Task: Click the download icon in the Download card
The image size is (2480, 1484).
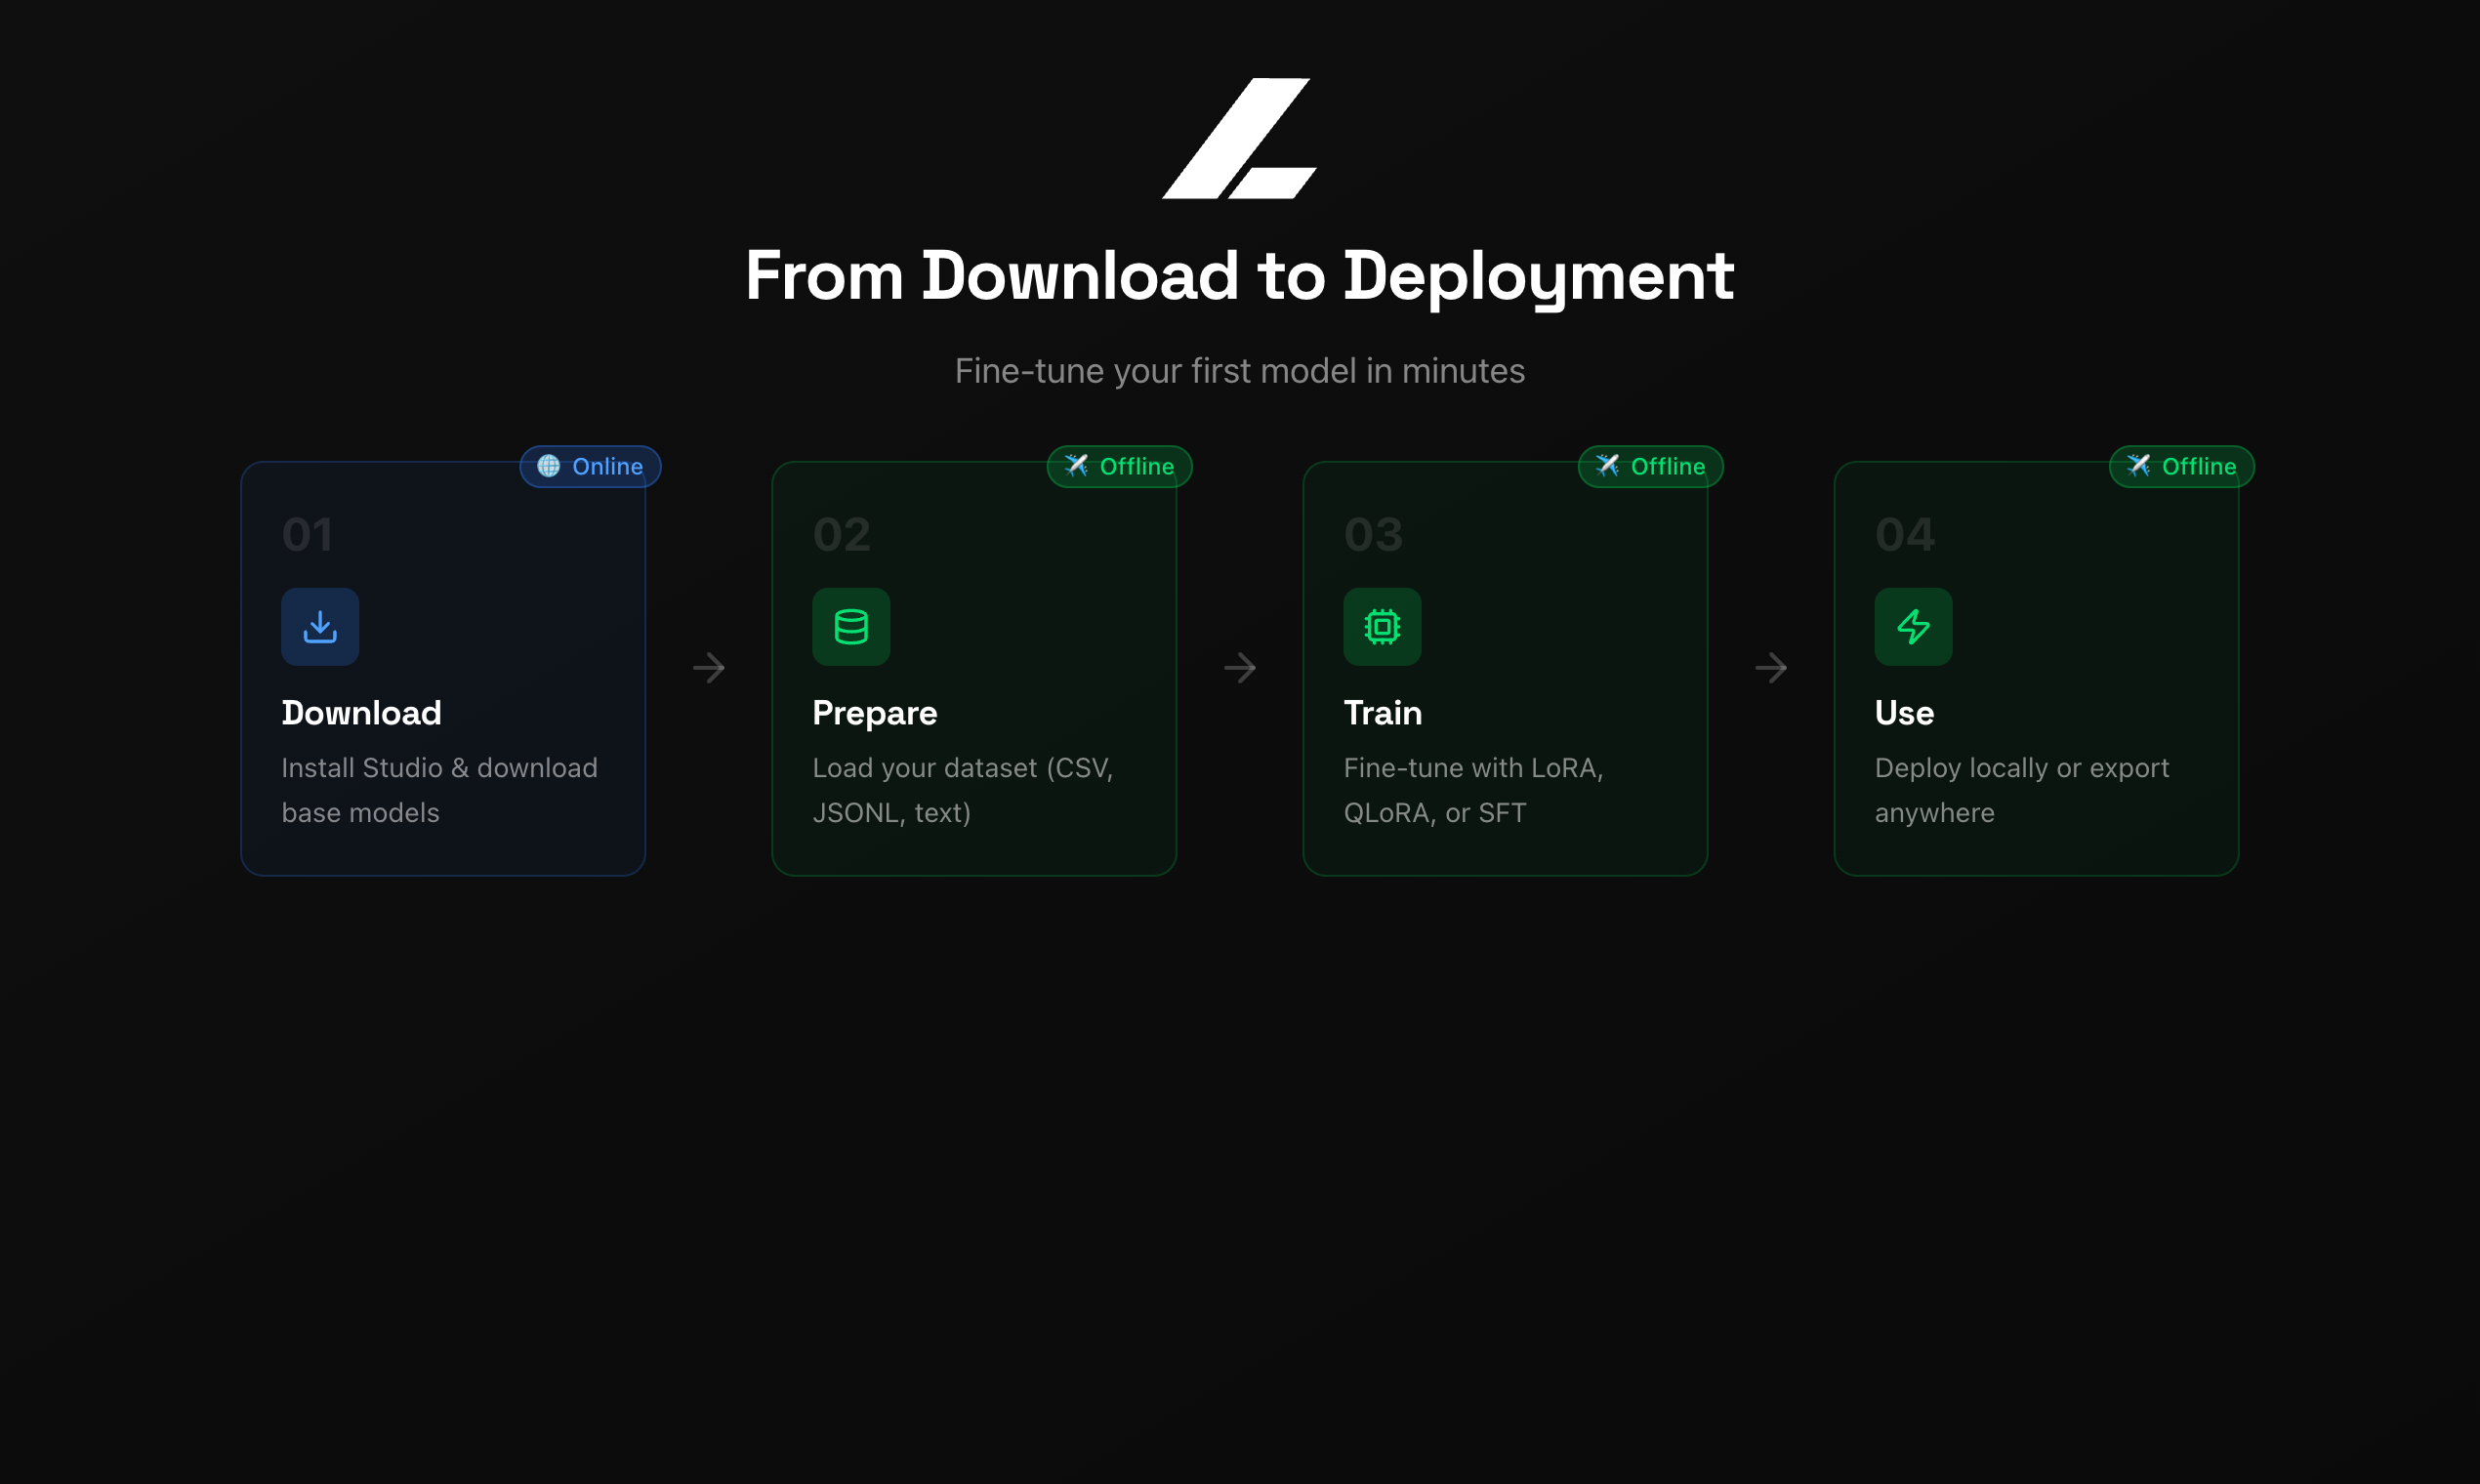Action: tap(320, 626)
